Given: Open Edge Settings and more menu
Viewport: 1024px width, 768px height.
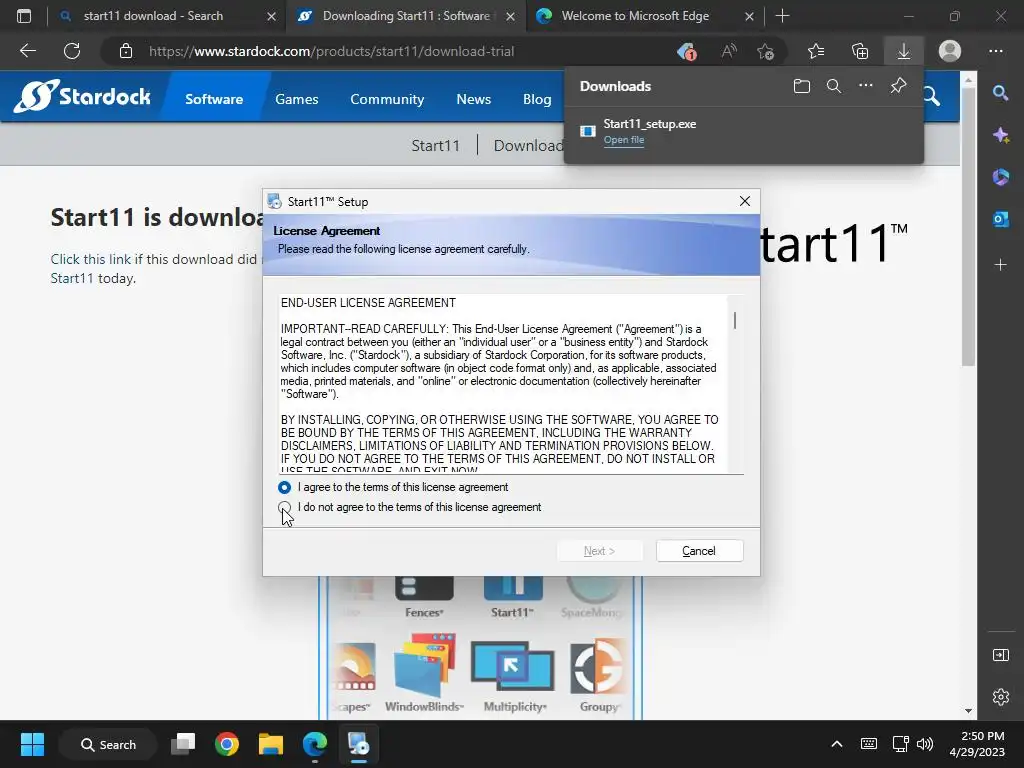Looking at the screenshot, I should (x=996, y=51).
